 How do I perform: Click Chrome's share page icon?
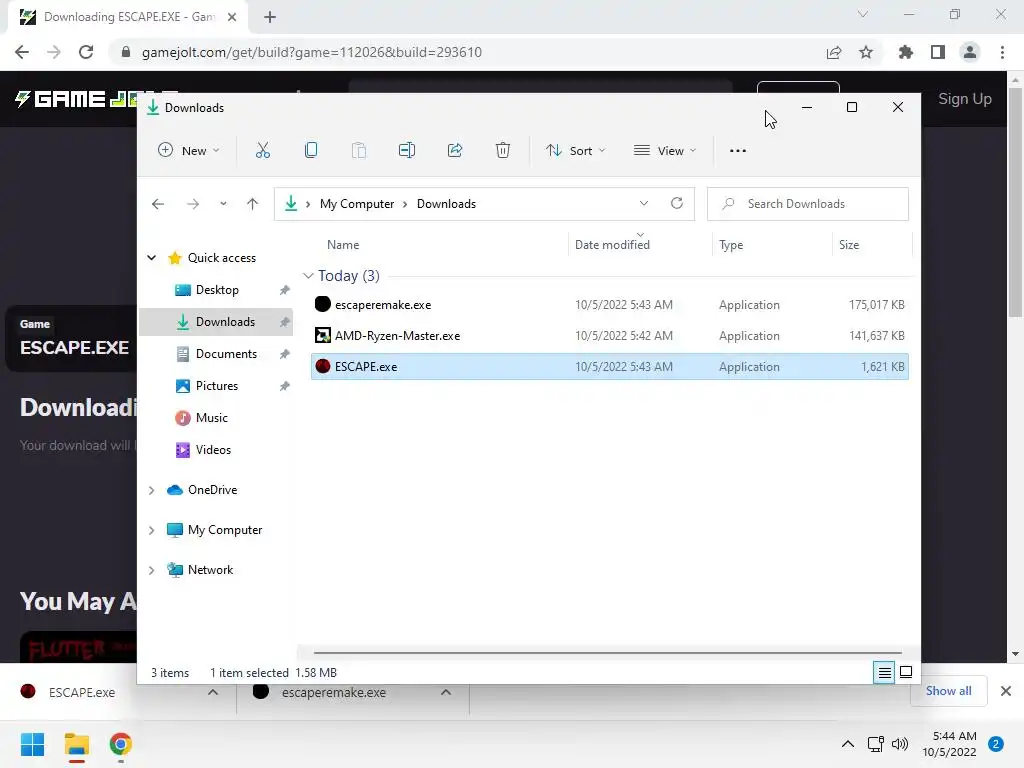tap(834, 52)
